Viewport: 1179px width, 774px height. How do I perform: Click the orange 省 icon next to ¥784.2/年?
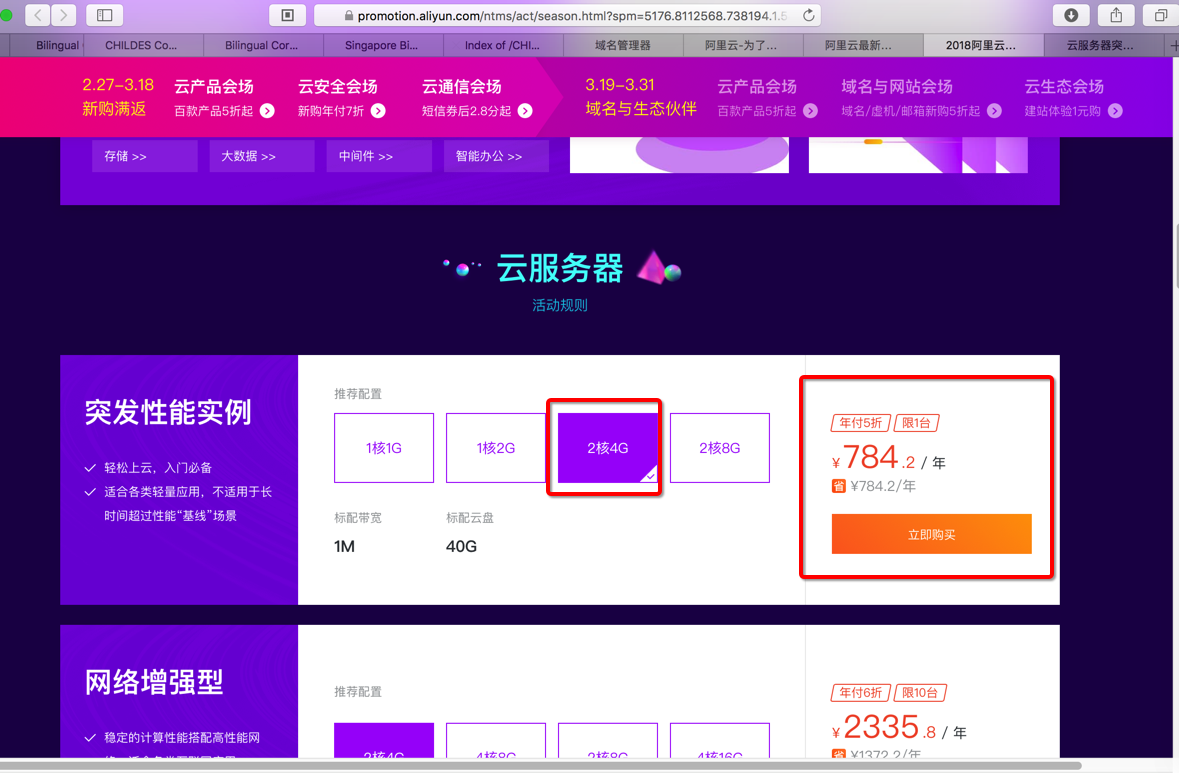pyautogui.click(x=838, y=486)
